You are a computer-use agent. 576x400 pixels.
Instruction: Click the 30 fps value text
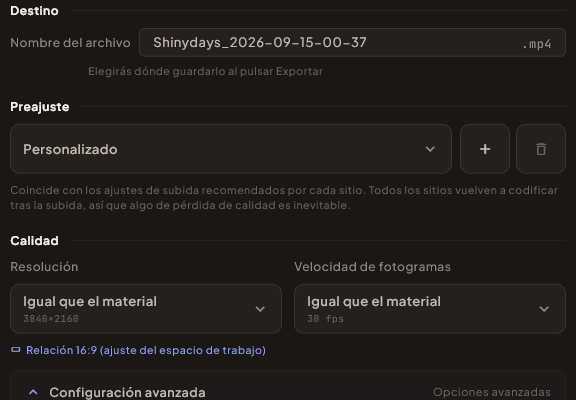pos(325,318)
